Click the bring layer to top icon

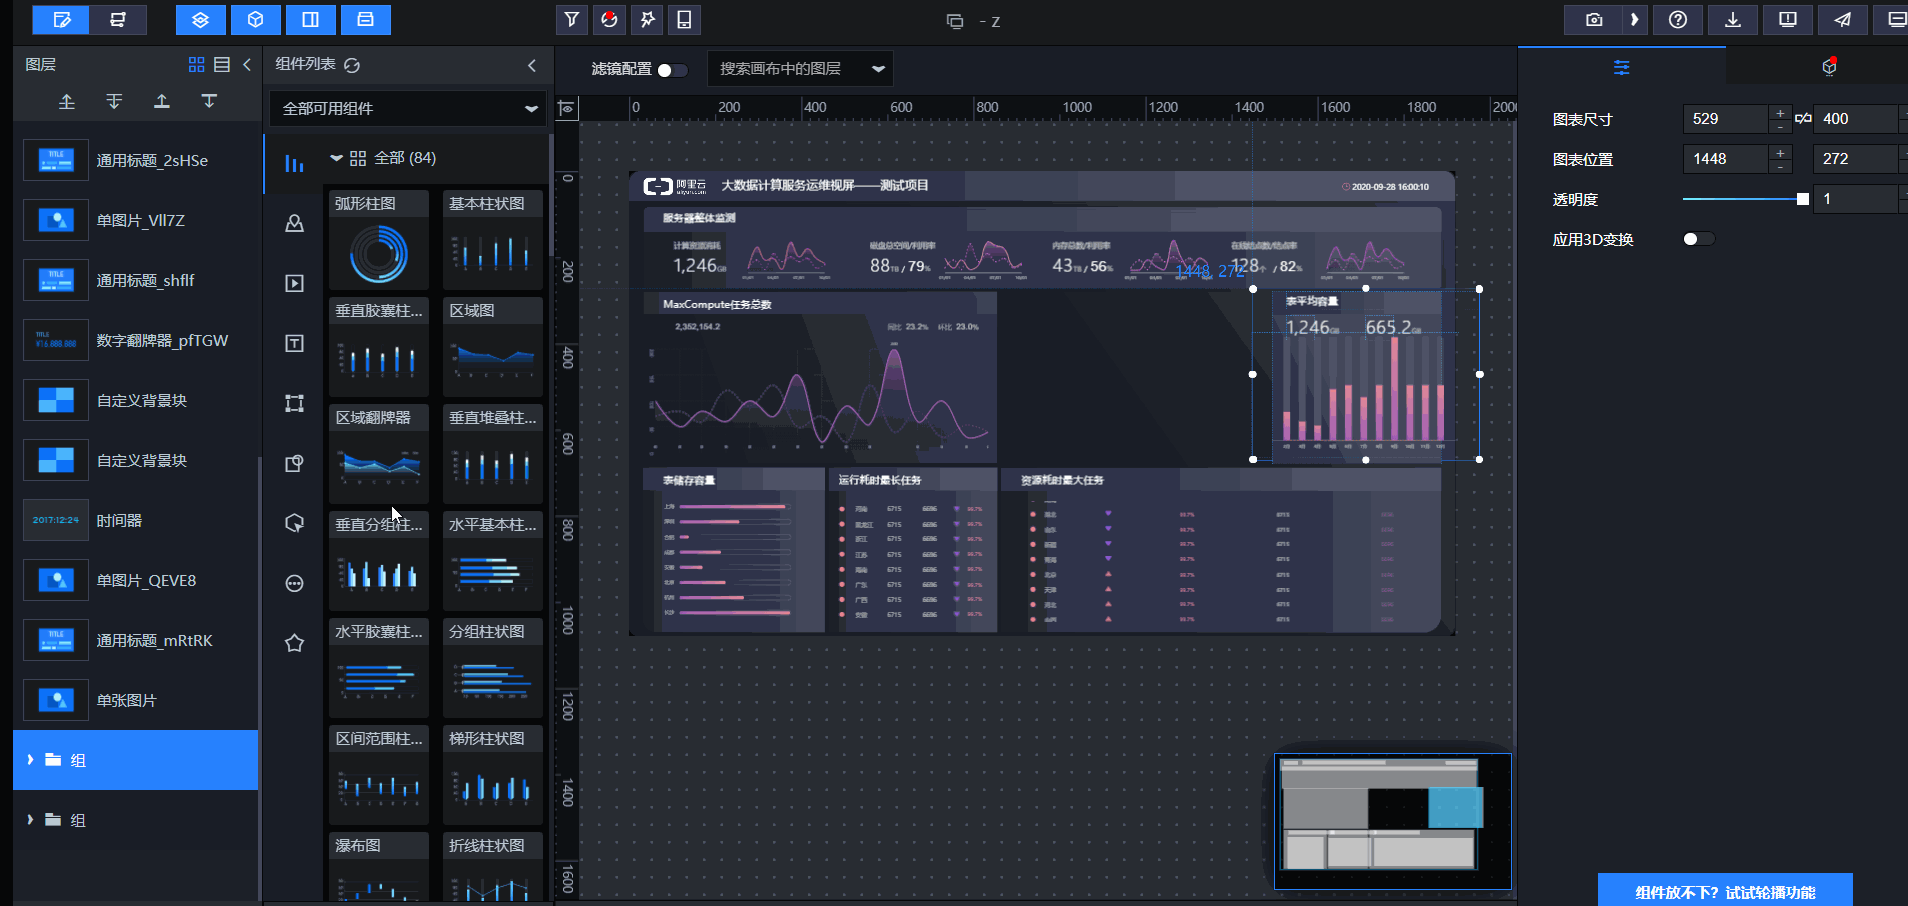coord(161,101)
